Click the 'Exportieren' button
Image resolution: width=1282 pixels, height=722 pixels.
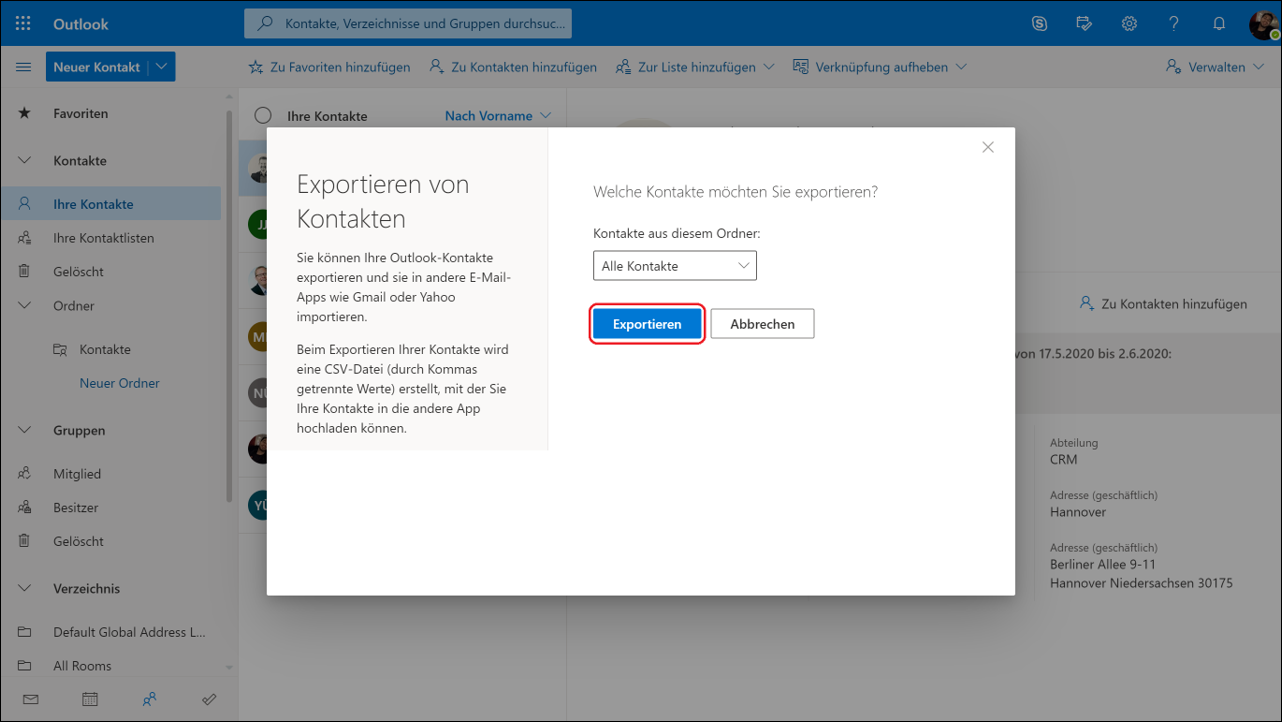coord(647,324)
